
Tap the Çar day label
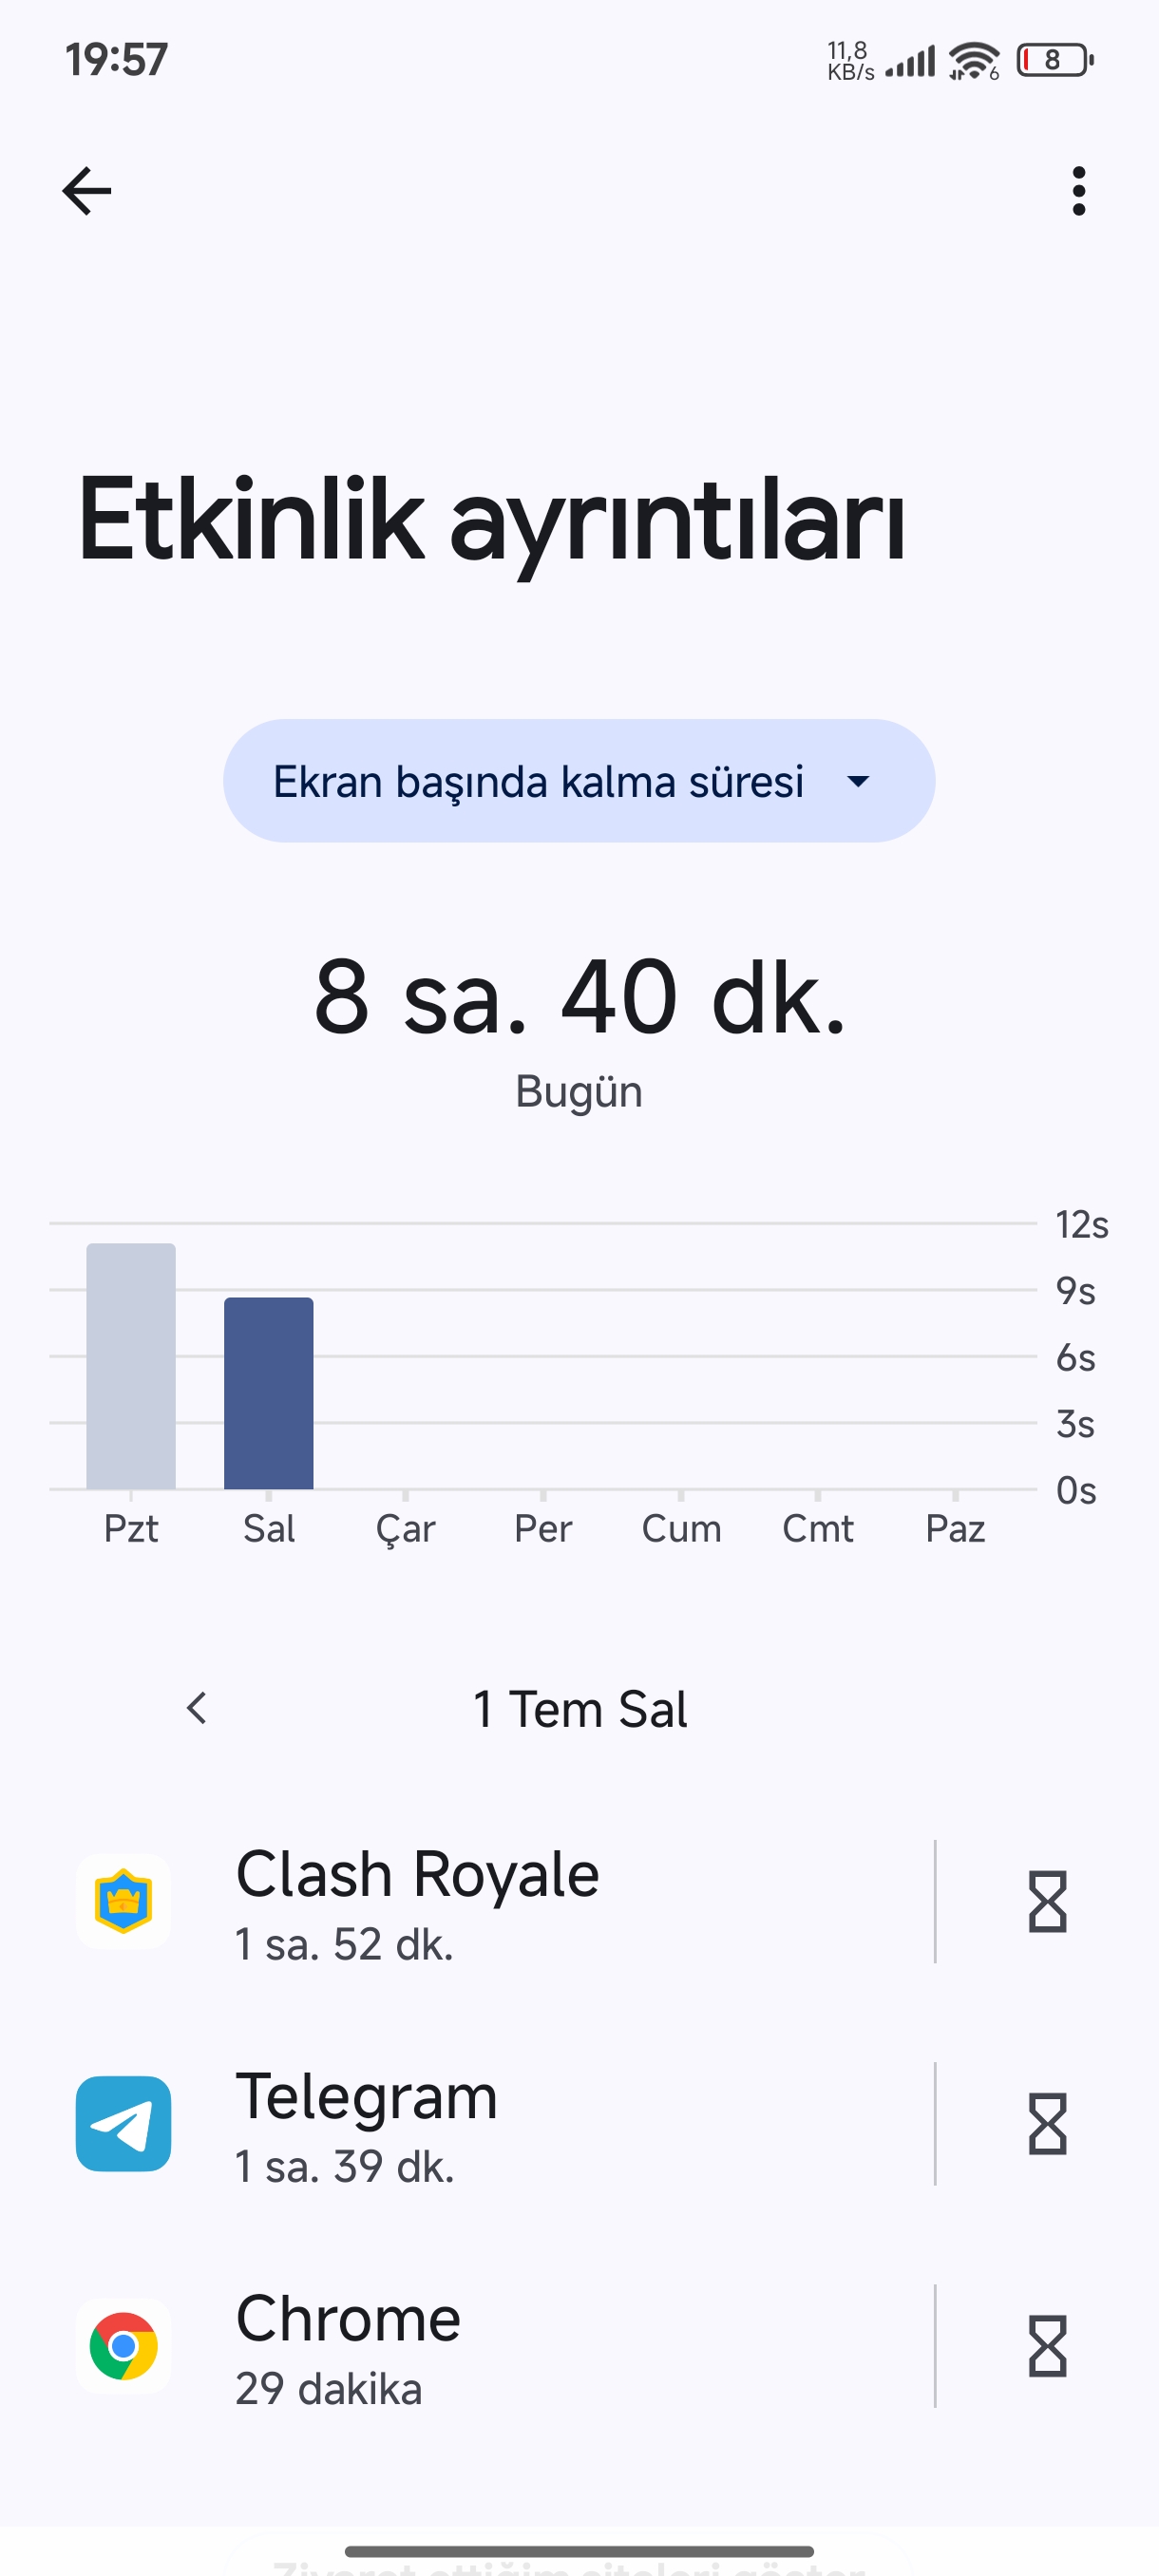point(405,1529)
